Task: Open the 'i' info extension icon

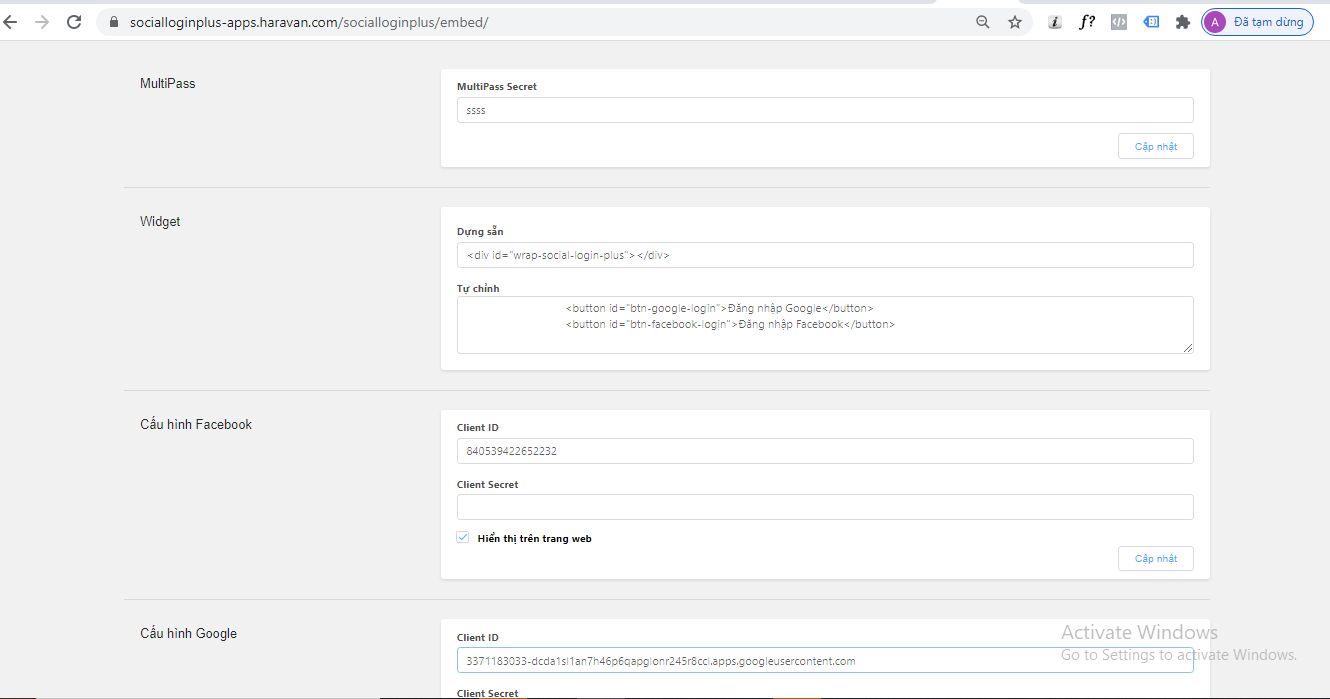Action: (x=1054, y=22)
